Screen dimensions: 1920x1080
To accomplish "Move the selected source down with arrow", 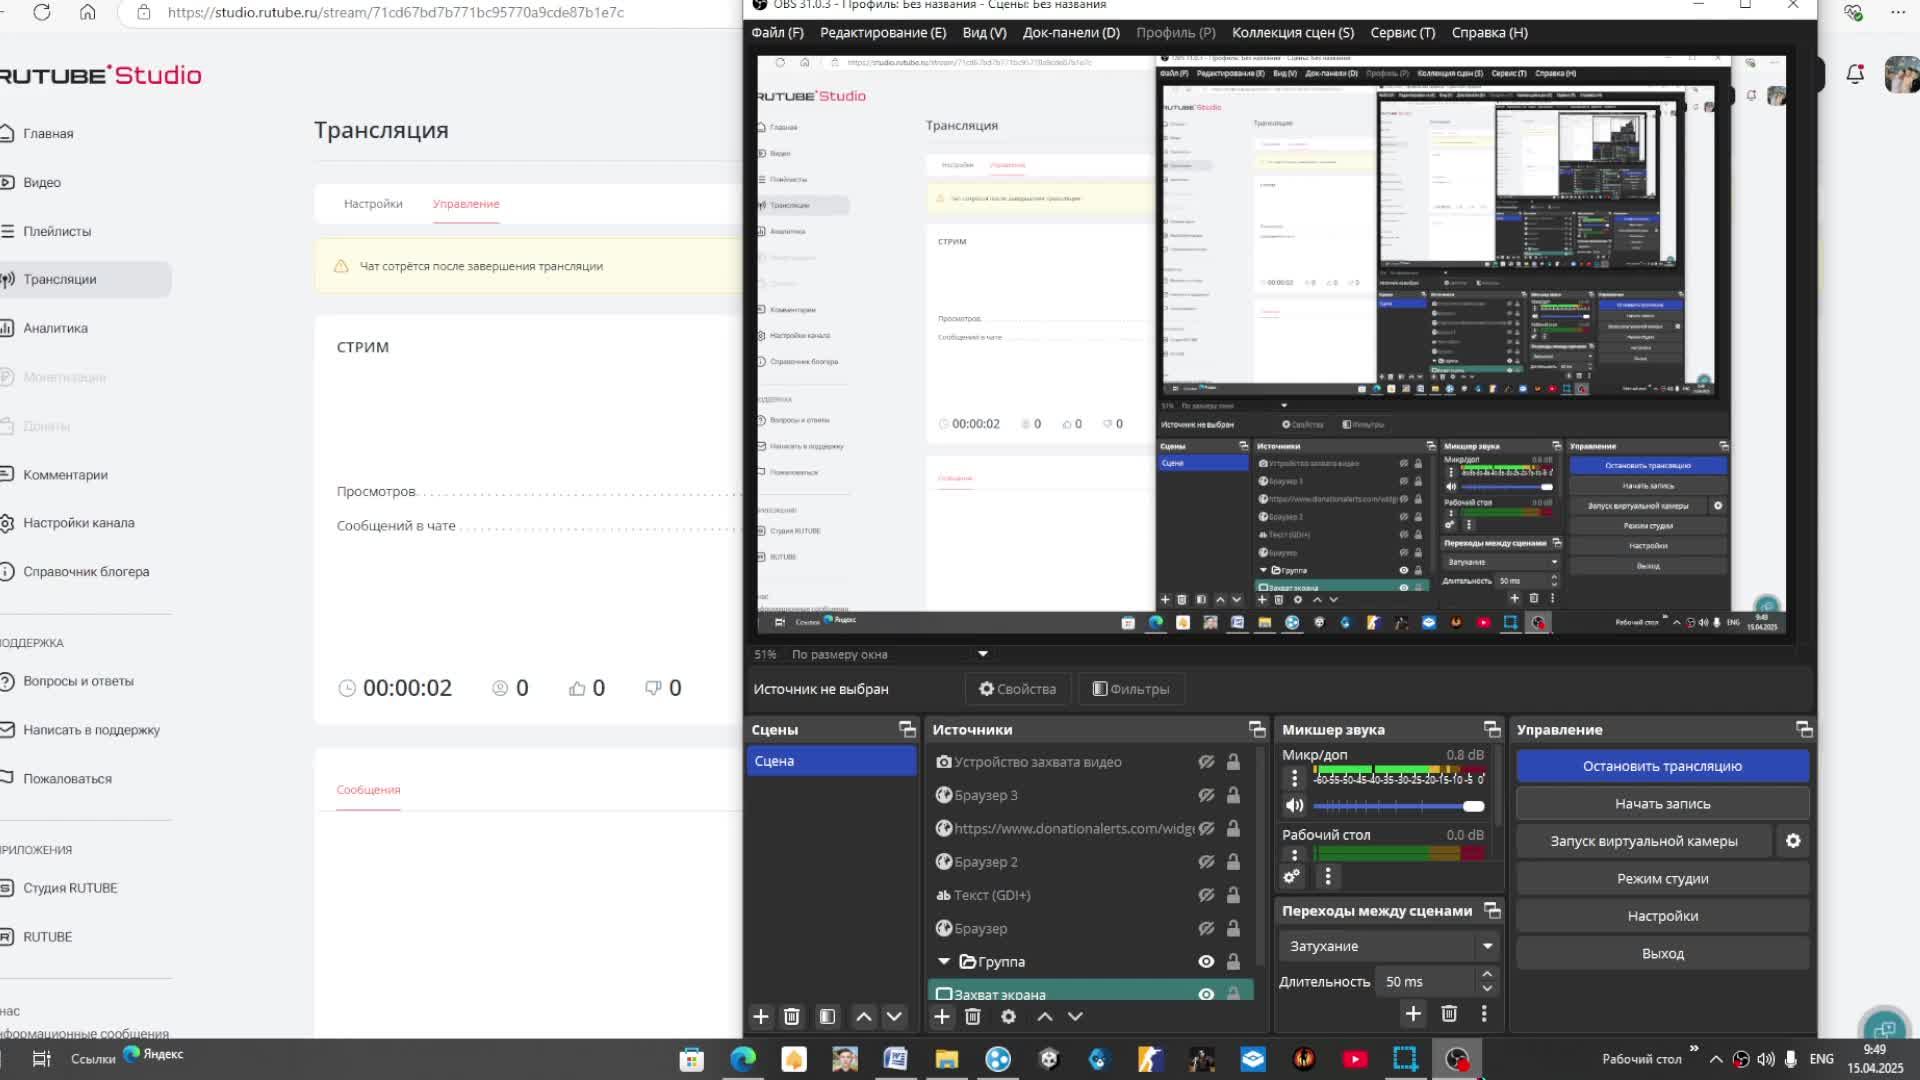I will click(1075, 1017).
